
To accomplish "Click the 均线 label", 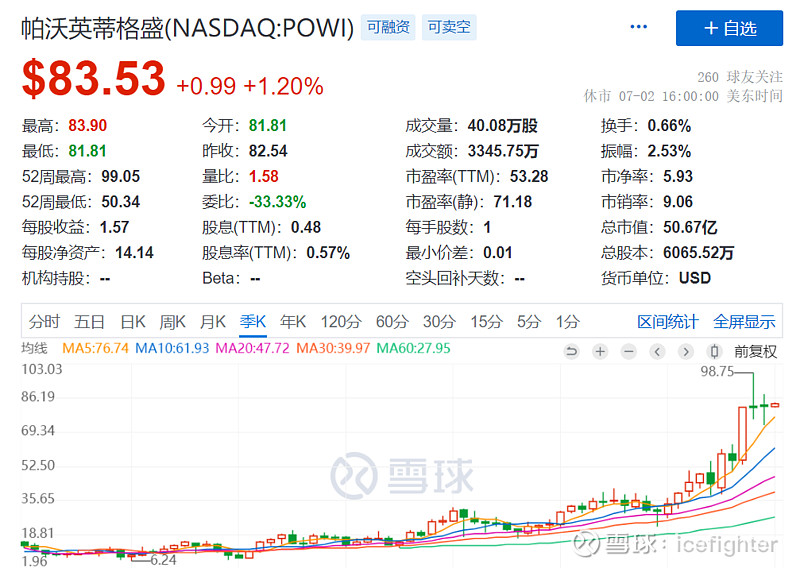I will [34, 349].
